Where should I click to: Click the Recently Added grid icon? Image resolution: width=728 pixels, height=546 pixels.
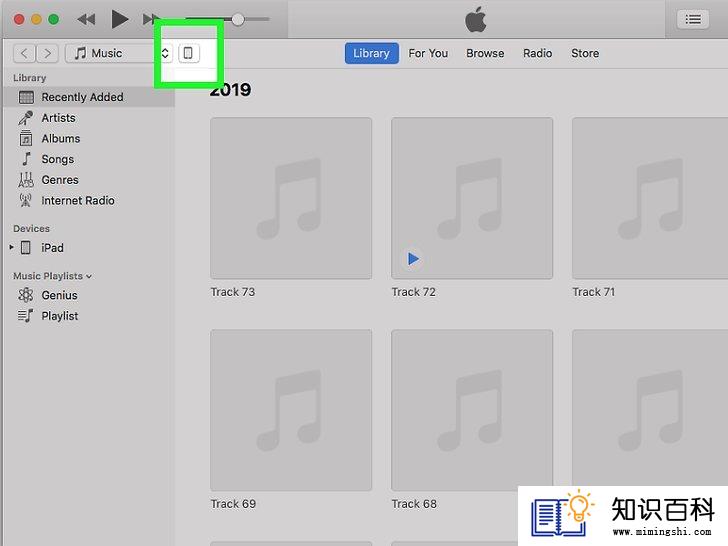(x=26, y=97)
